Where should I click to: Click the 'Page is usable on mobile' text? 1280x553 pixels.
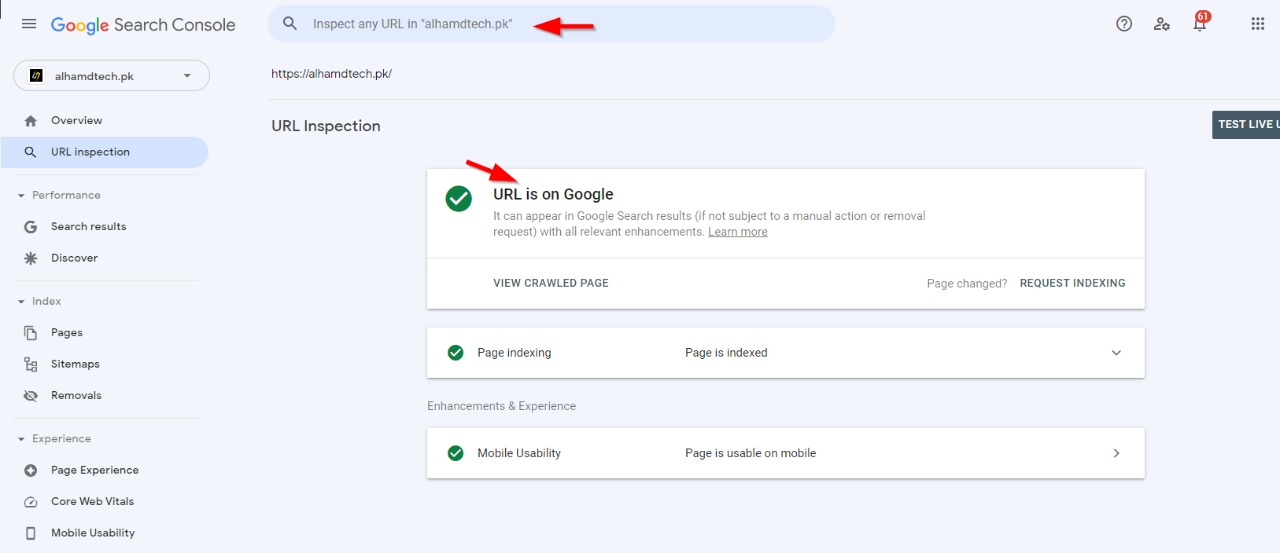(750, 453)
